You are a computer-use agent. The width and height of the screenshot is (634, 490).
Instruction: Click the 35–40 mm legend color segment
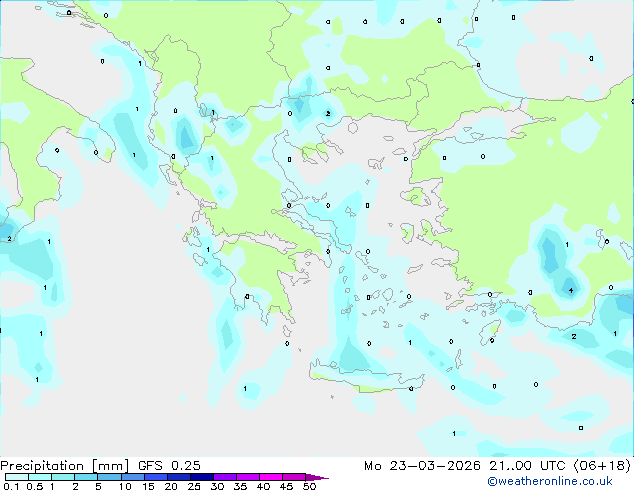(x=248, y=477)
